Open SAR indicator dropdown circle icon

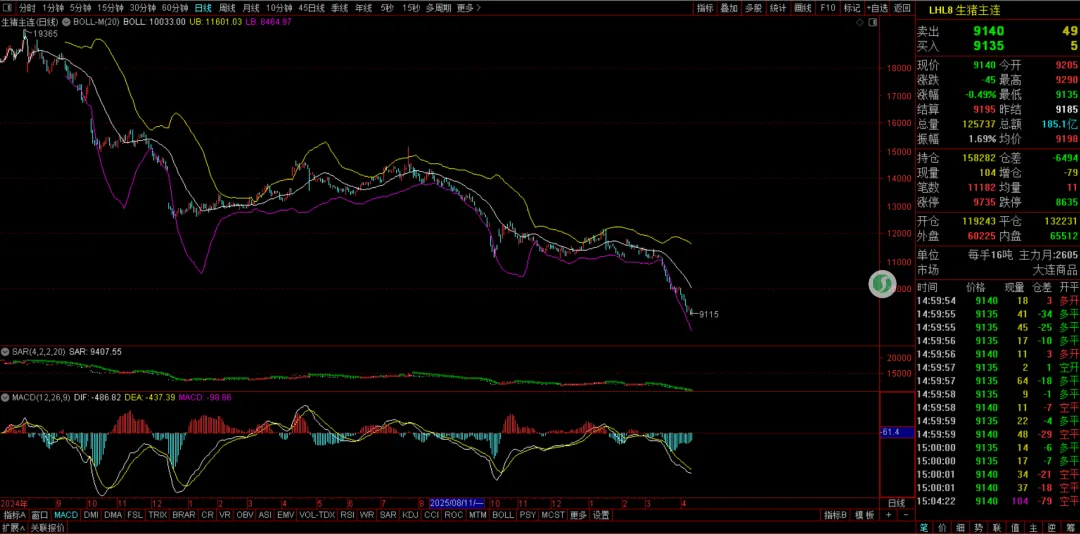6,351
